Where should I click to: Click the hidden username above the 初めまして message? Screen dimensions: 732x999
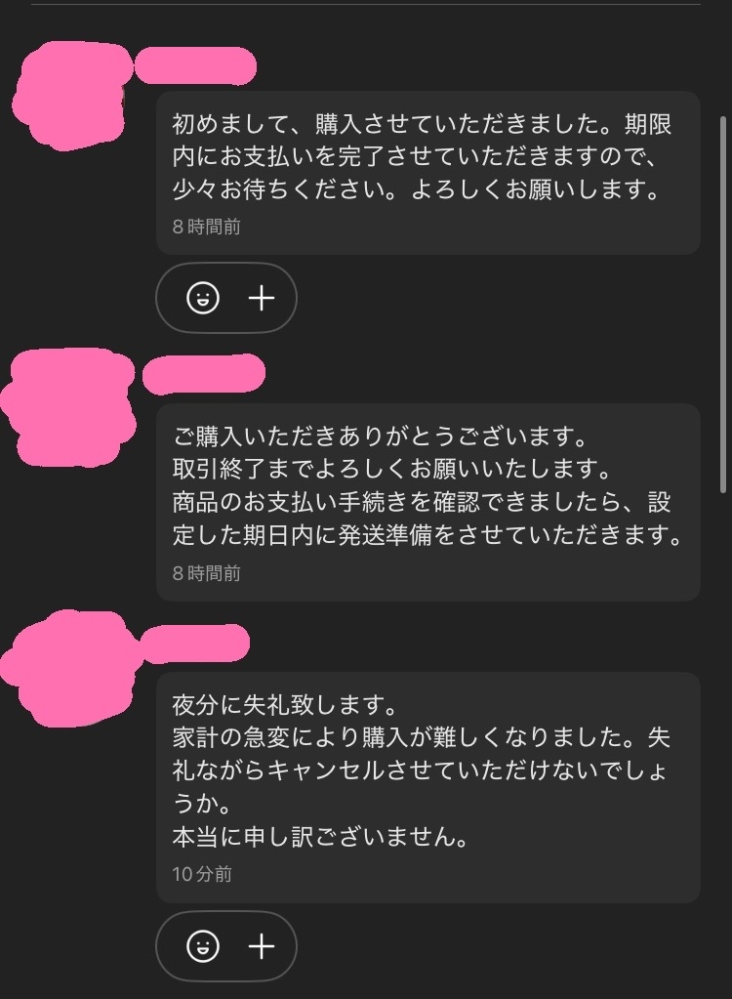tap(195, 66)
